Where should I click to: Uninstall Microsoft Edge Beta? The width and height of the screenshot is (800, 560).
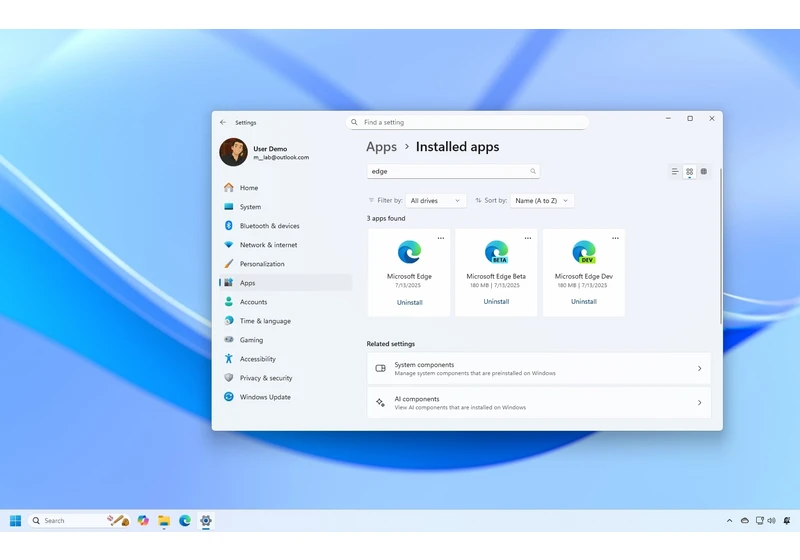[496, 301]
